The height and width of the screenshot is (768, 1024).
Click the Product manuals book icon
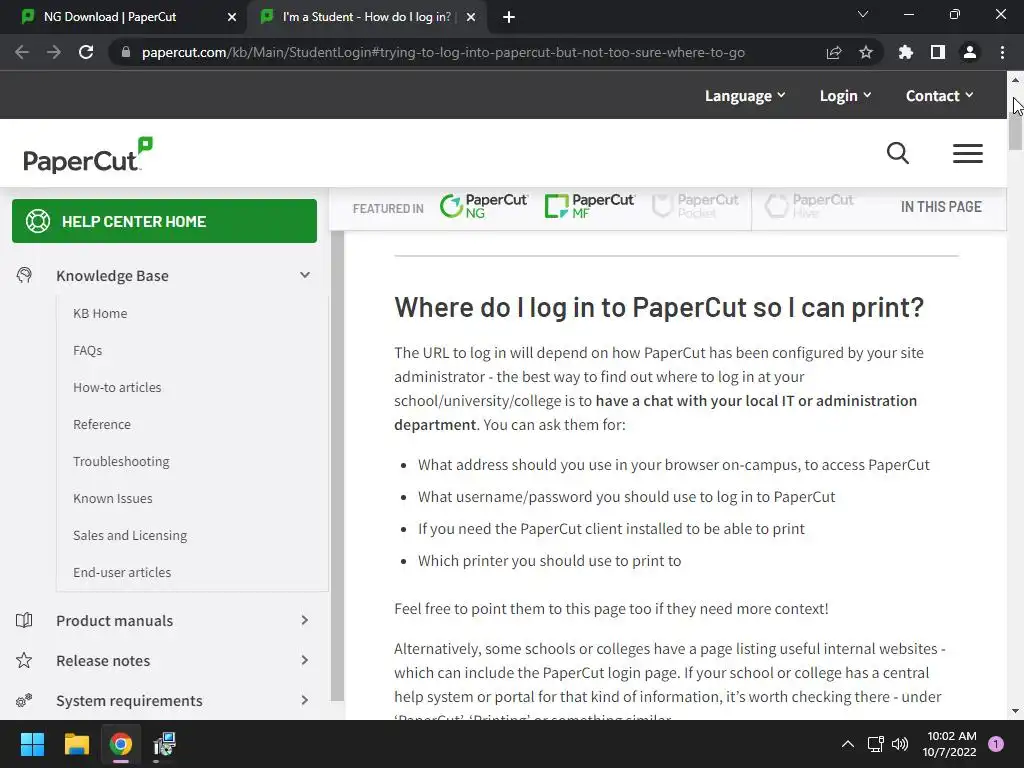(x=24, y=620)
